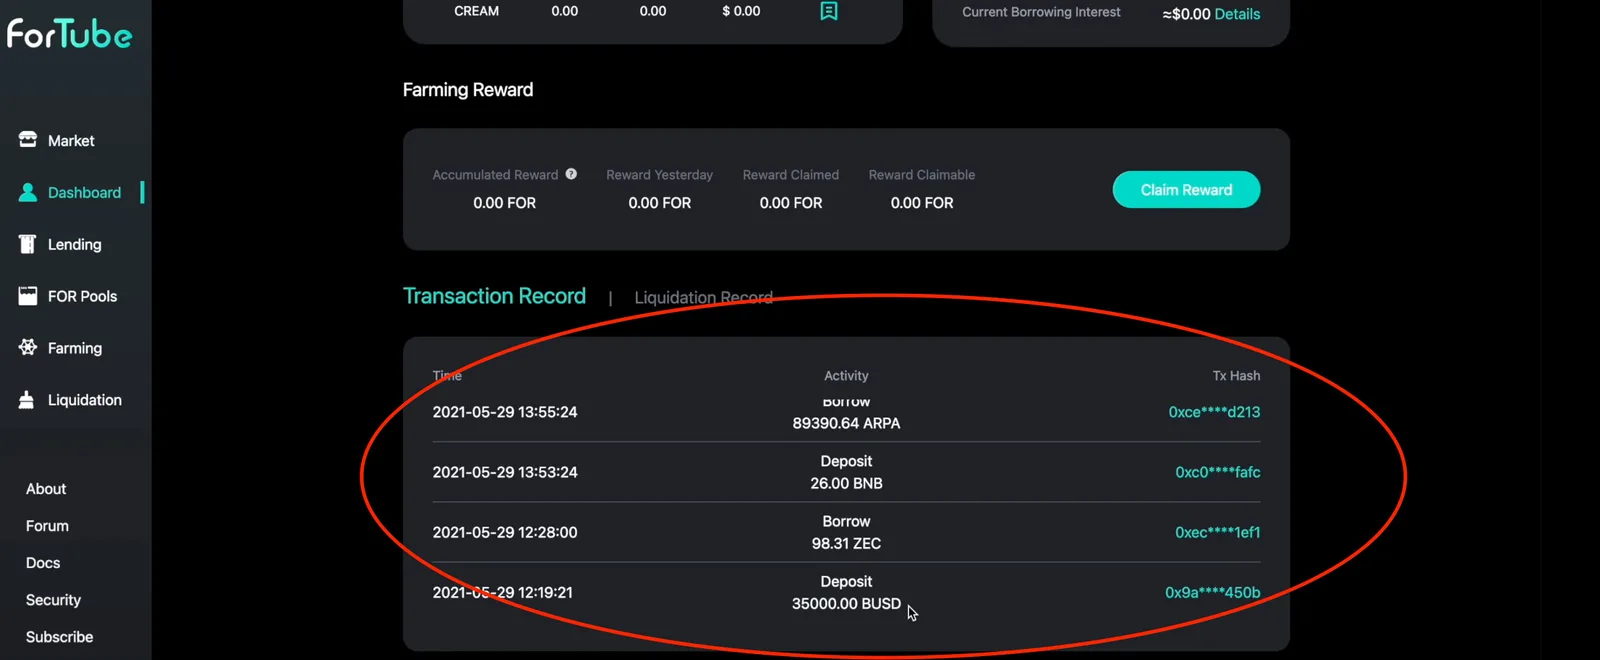The width and height of the screenshot is (1600, 660).
Task: Open tx hash 0x9a****450b
Action: (1212, 592)
